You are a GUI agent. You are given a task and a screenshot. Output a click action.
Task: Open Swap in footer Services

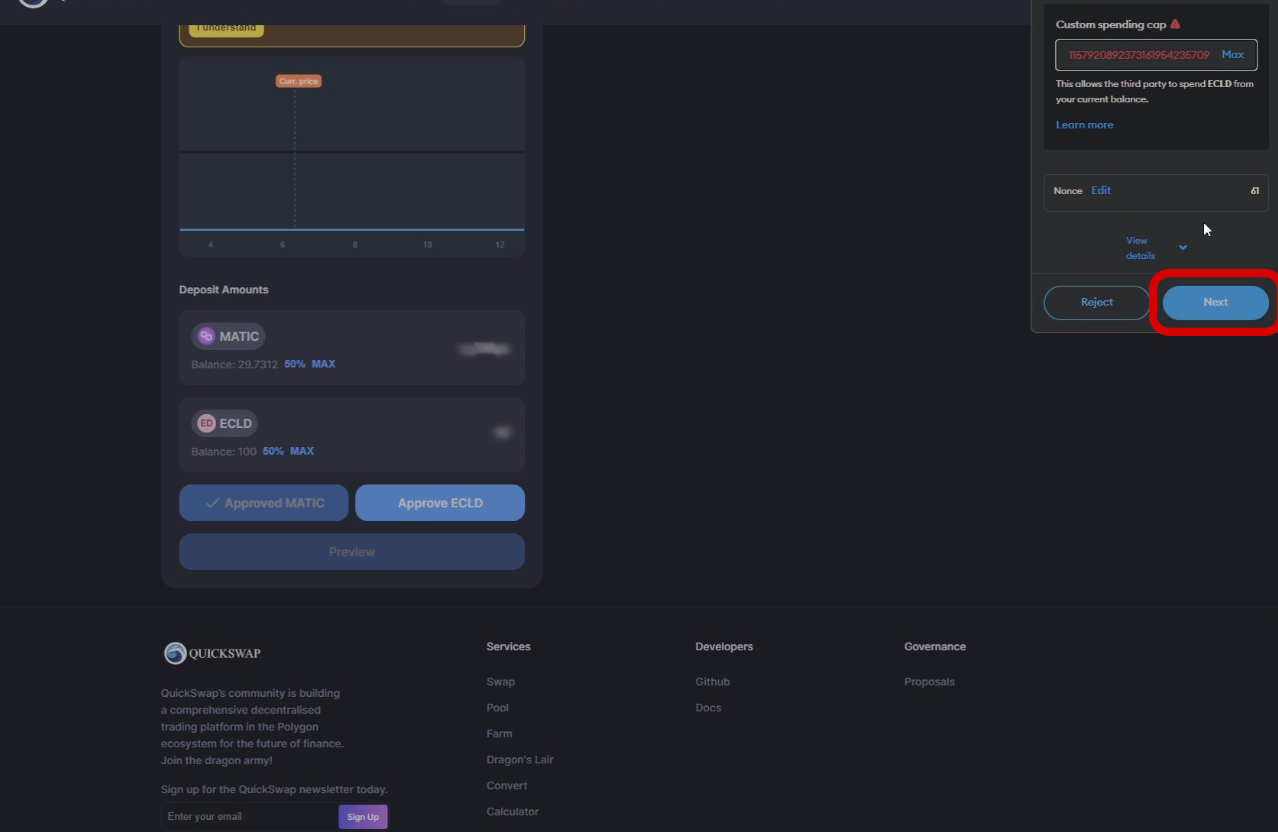pyautogui.click(x=500, y=682)
